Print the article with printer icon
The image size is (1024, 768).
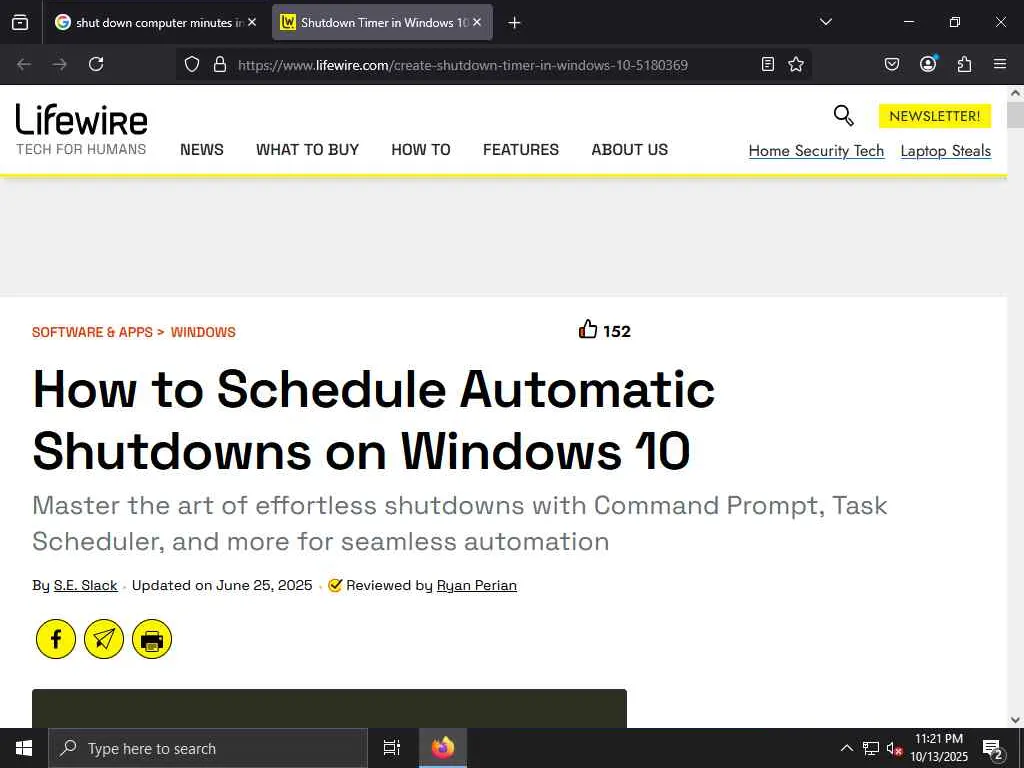tap(152, 639)
